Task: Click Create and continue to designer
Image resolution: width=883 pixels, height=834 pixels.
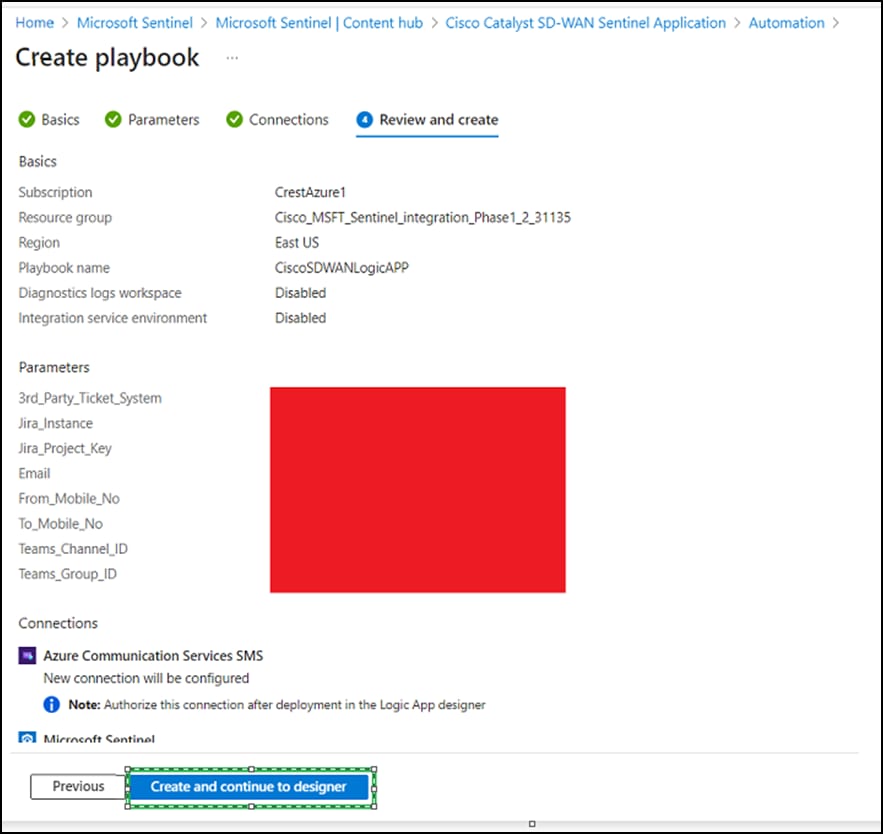Action: (248, 787)
